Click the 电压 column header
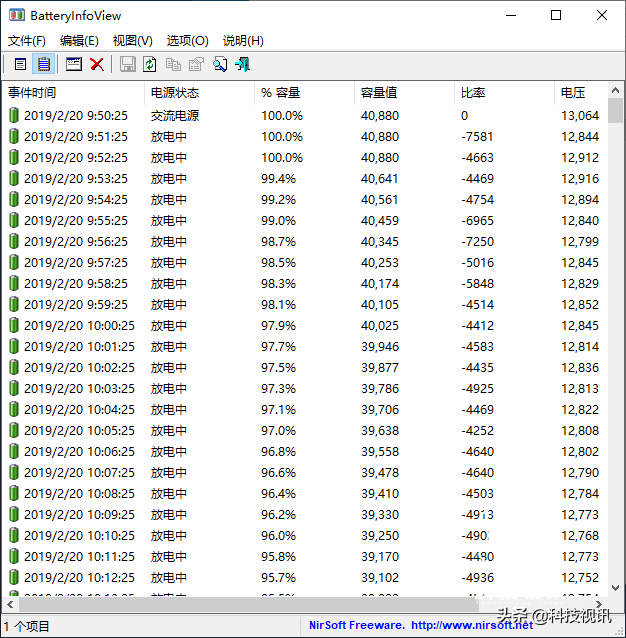The image size is (626, 638). (573, 92)
